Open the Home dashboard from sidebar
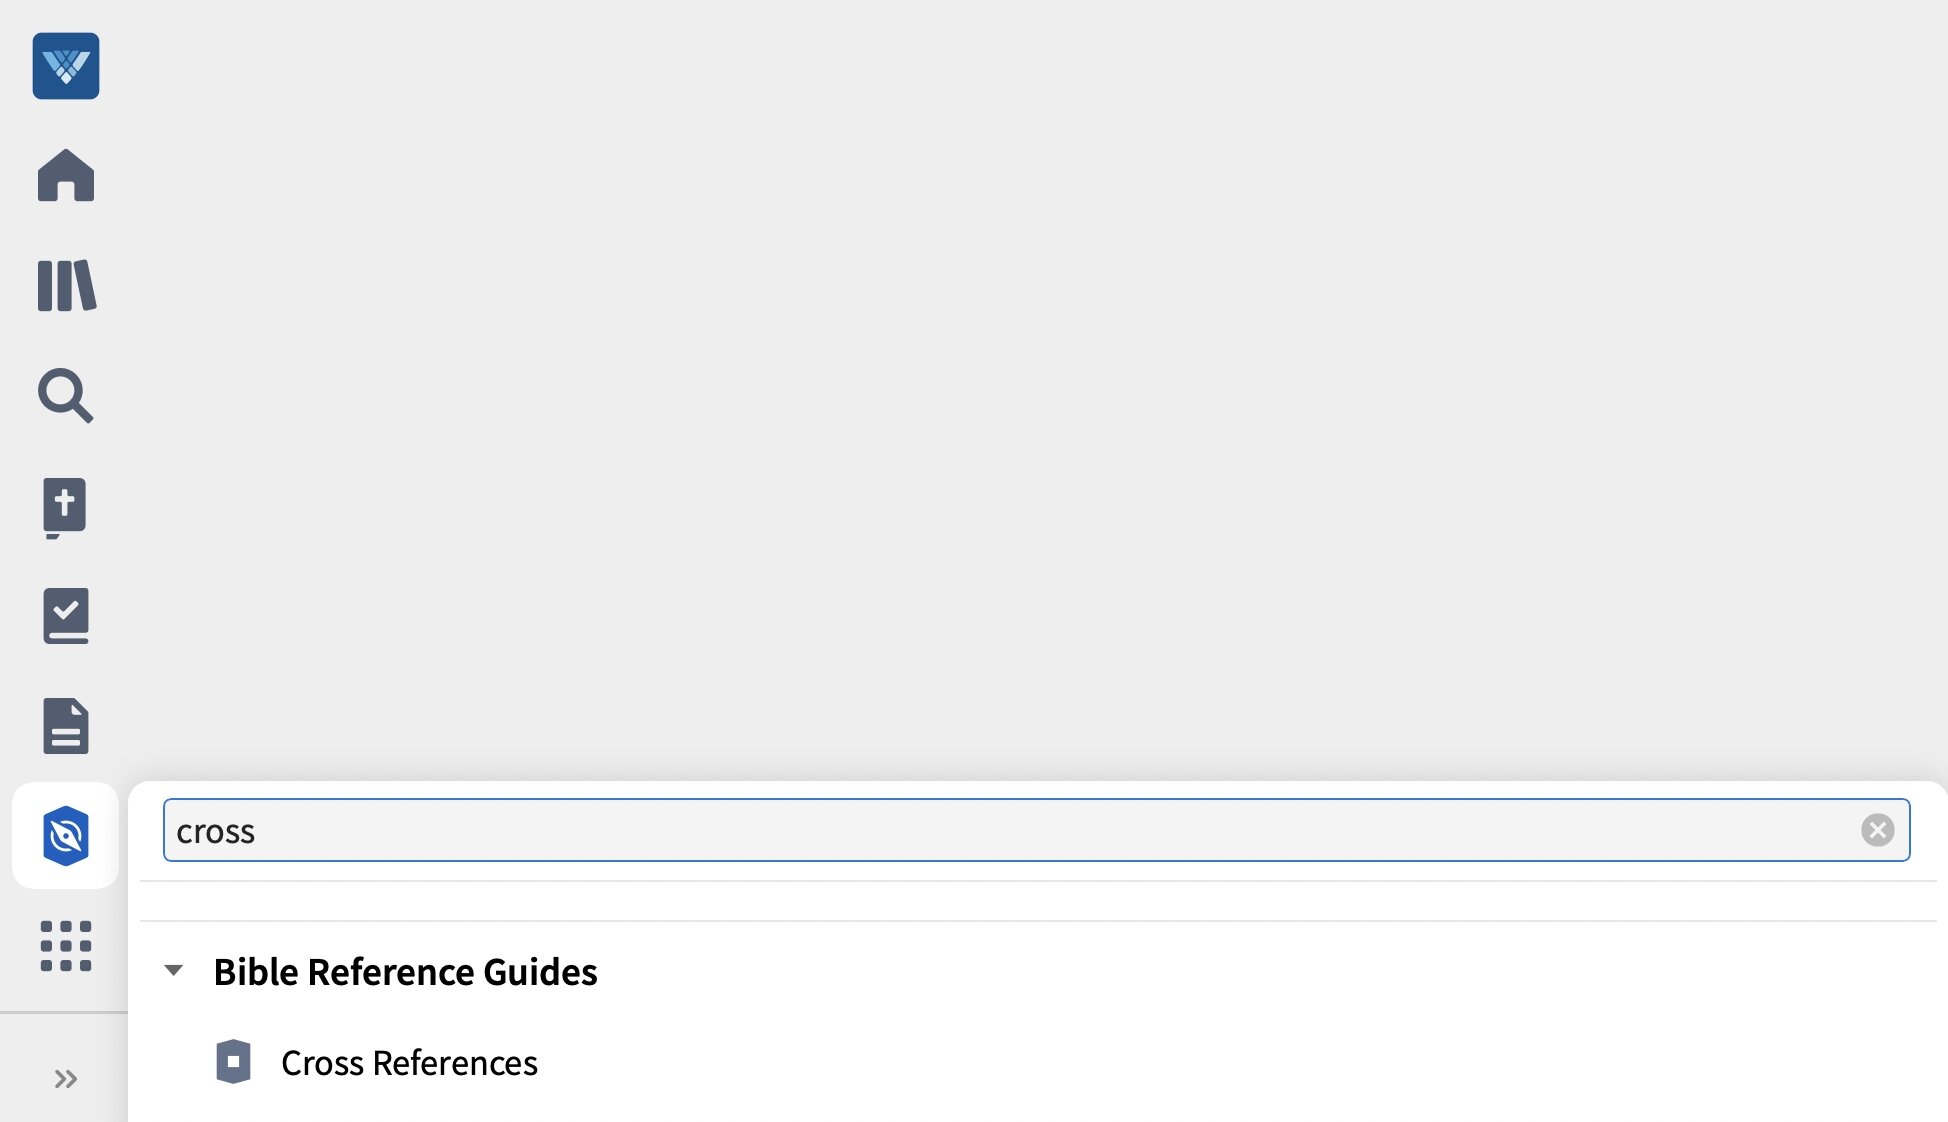The width and height of the screenshot is (1948, 1122). 66,176
